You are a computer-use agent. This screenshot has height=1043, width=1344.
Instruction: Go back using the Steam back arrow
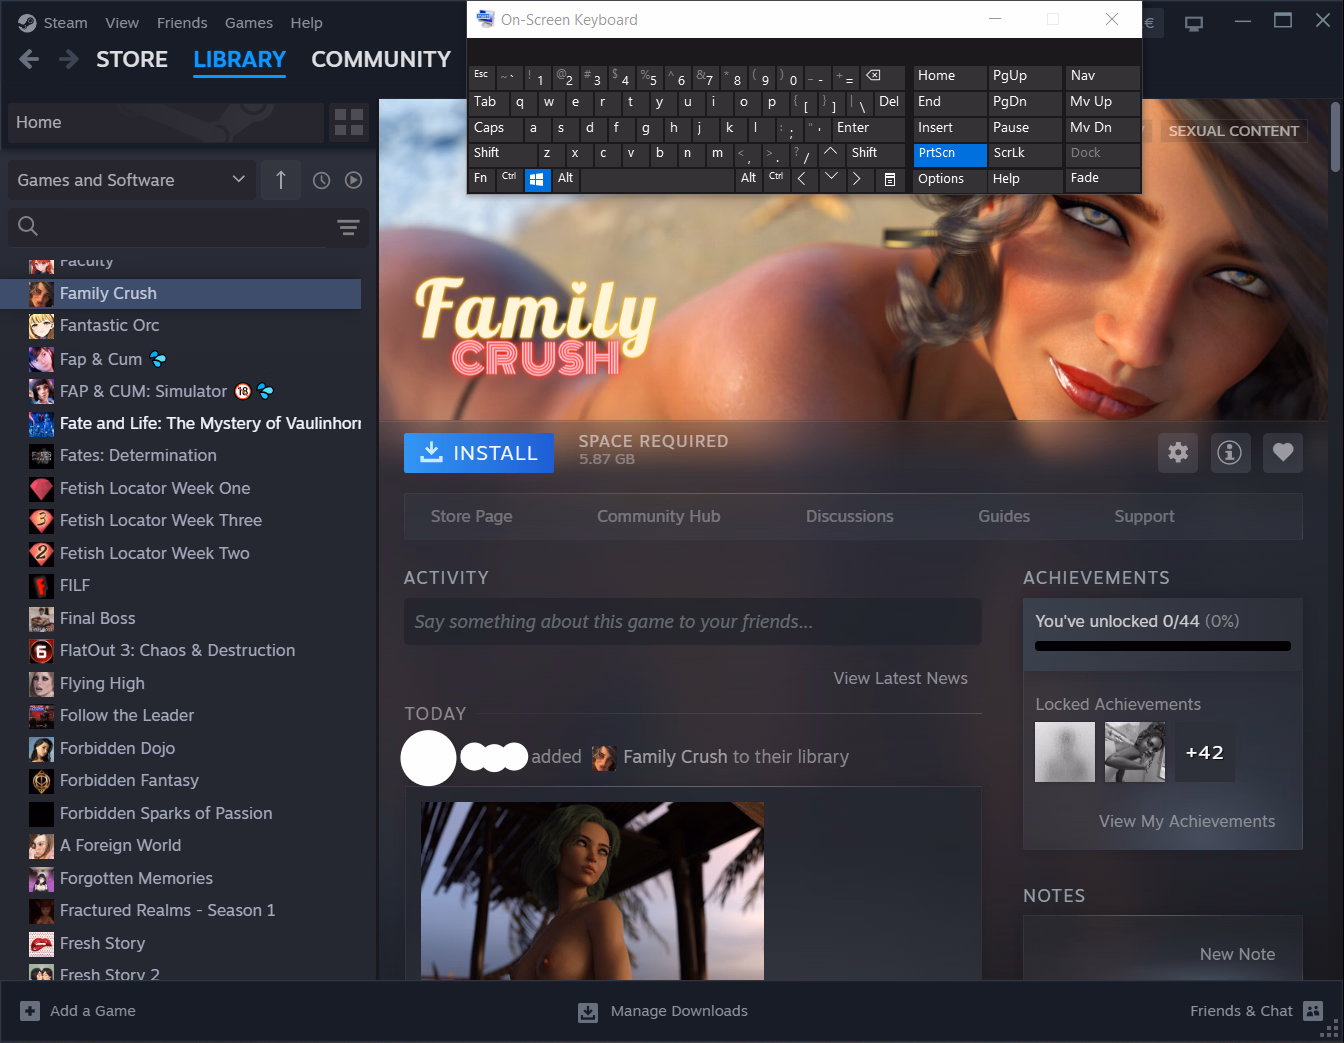[29, 60]
